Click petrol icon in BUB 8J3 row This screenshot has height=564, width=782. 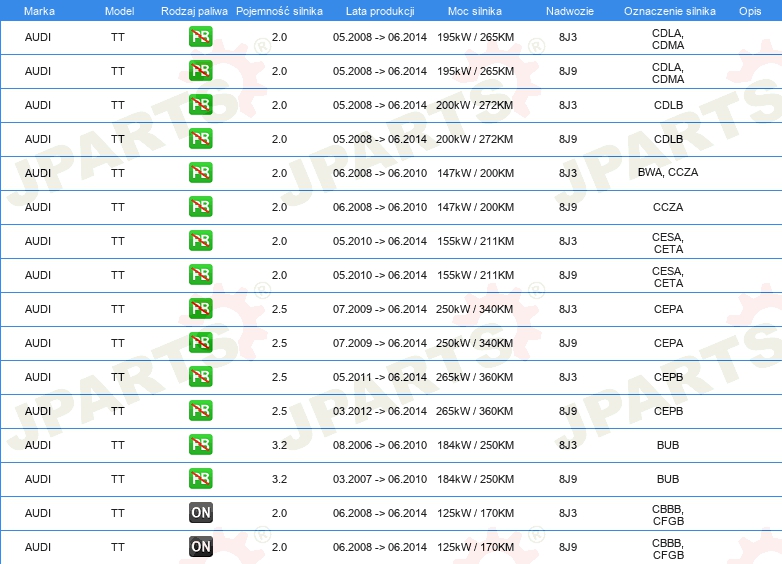point(200,444)
